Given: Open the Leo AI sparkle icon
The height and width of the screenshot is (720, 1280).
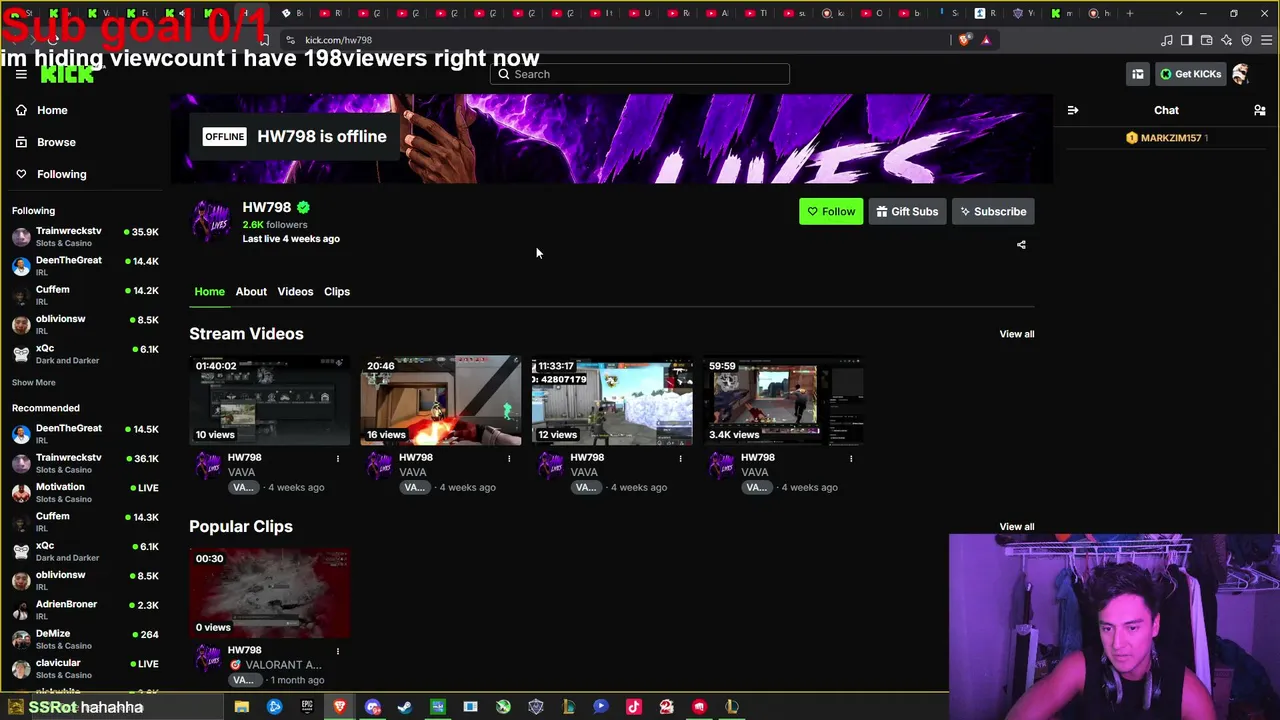Looking at the screenshot, I should point(1226,40).
